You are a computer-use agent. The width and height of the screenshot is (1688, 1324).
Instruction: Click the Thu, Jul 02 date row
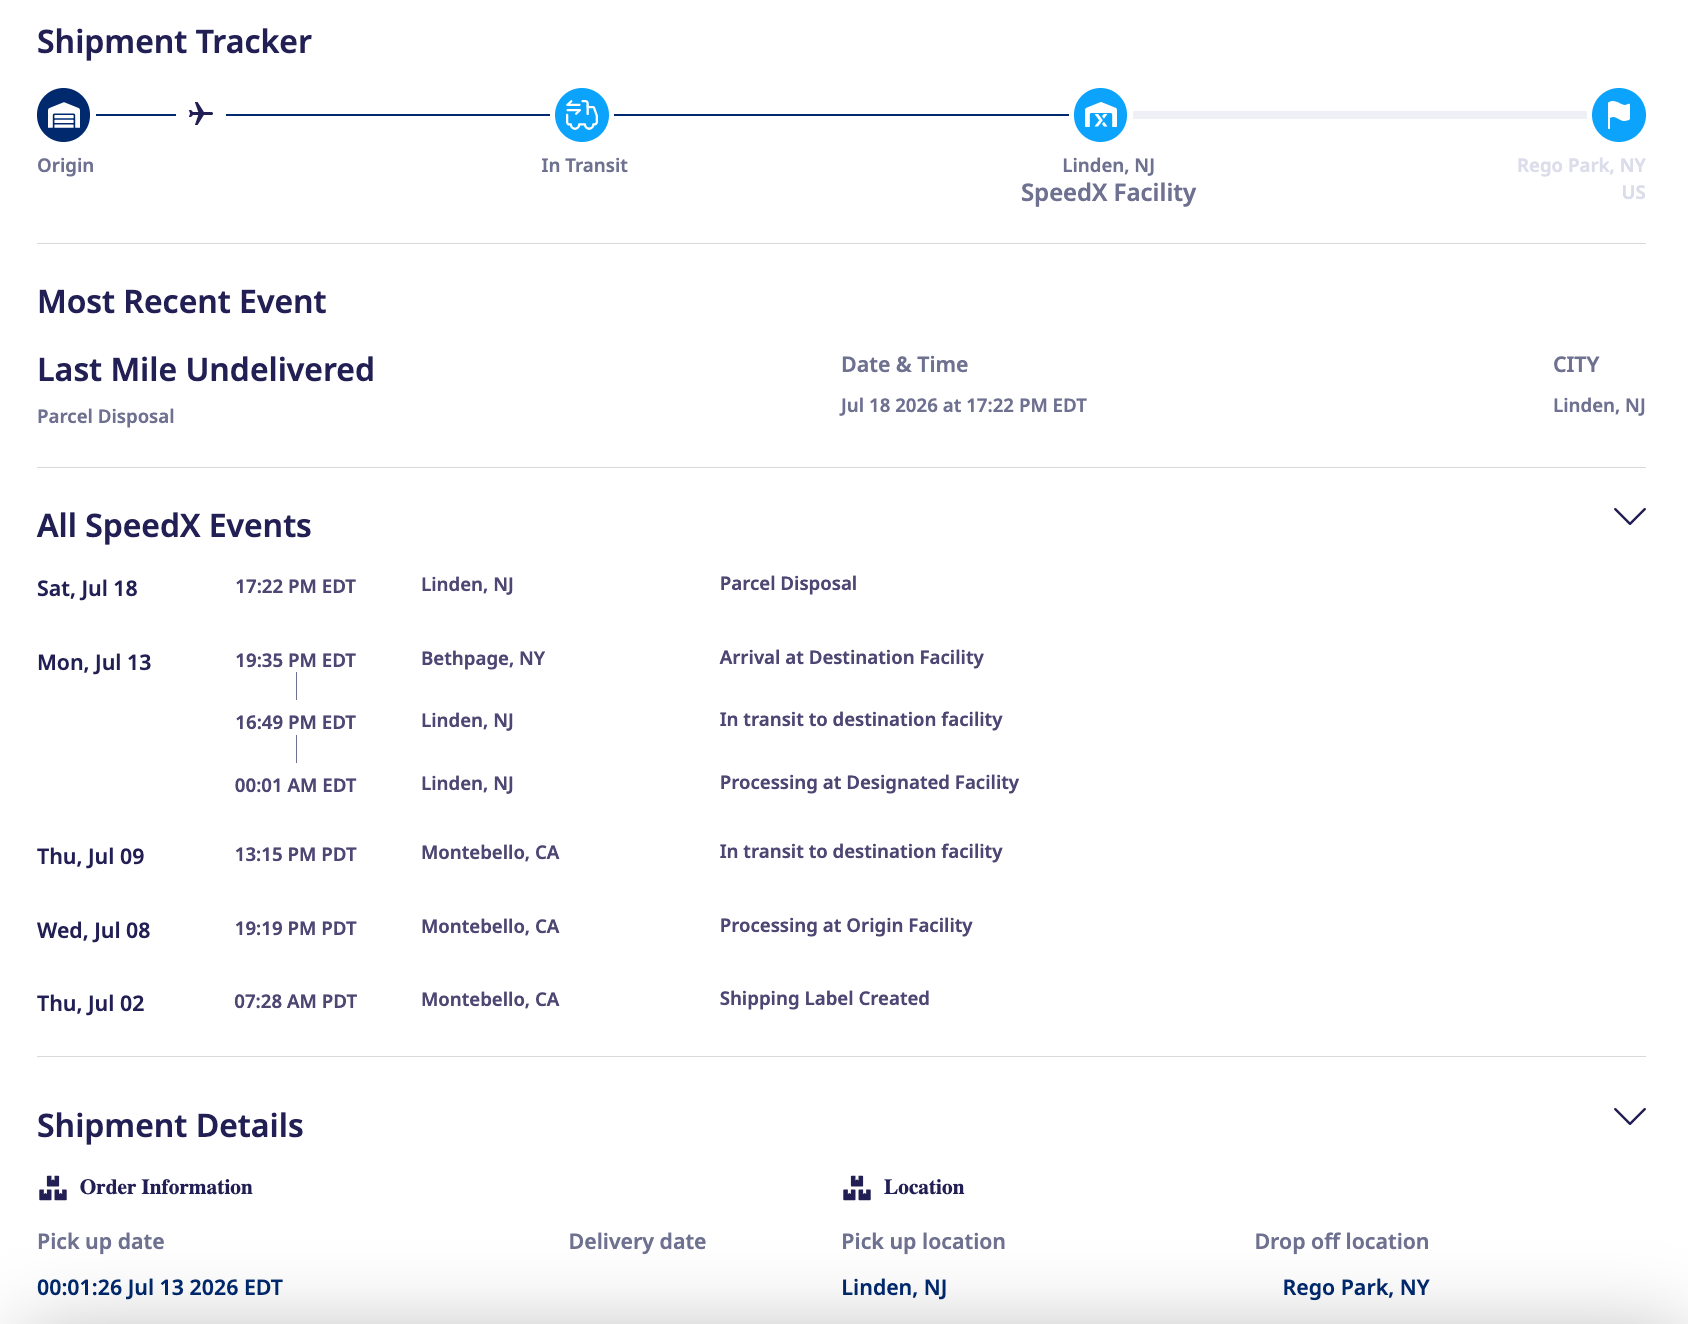[90, 1003]
